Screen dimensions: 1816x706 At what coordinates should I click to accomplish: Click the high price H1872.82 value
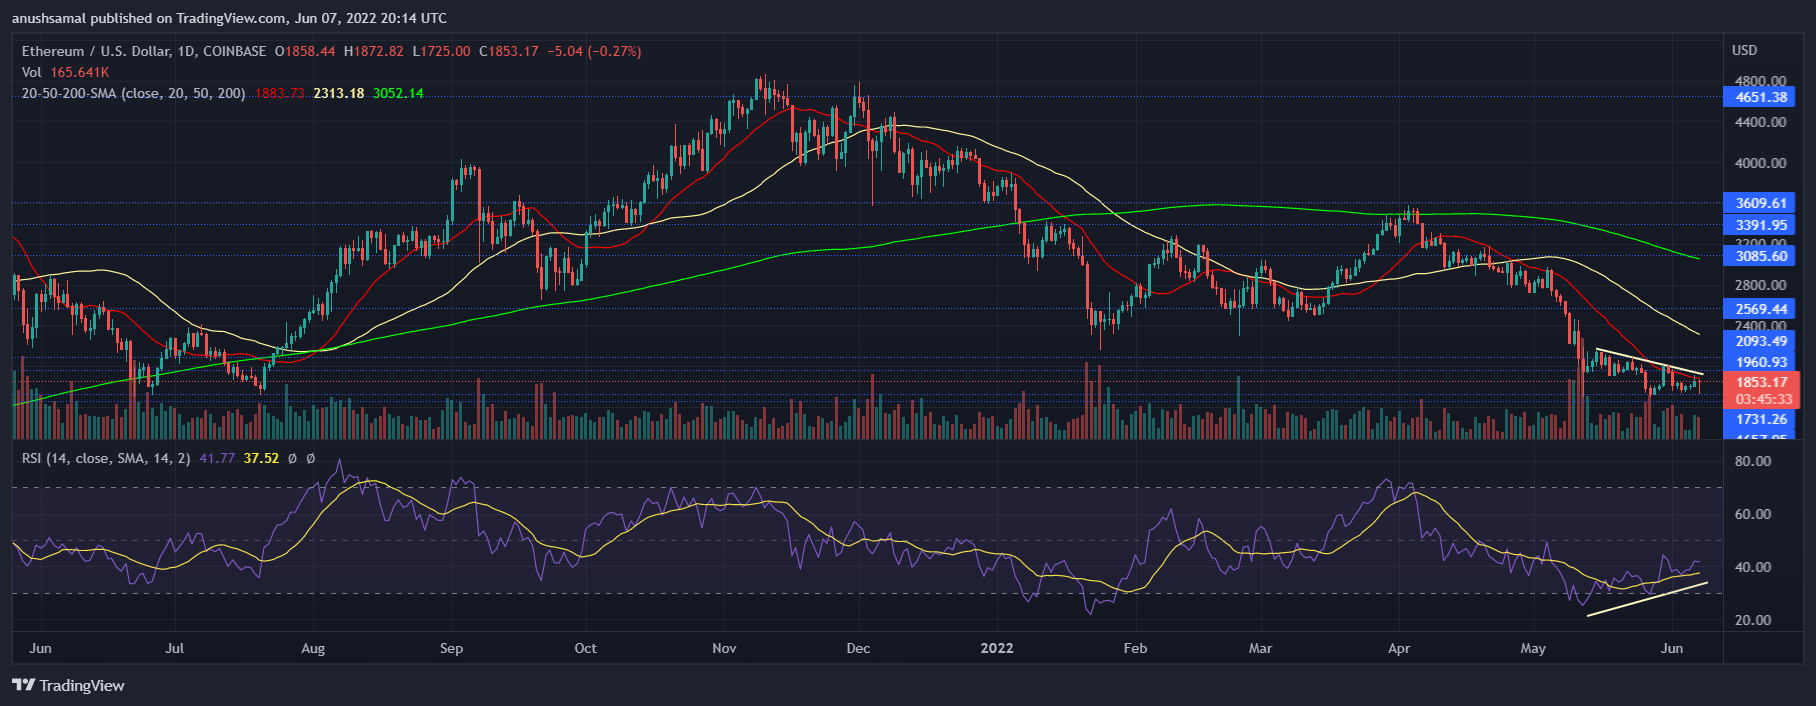[374, 51]
